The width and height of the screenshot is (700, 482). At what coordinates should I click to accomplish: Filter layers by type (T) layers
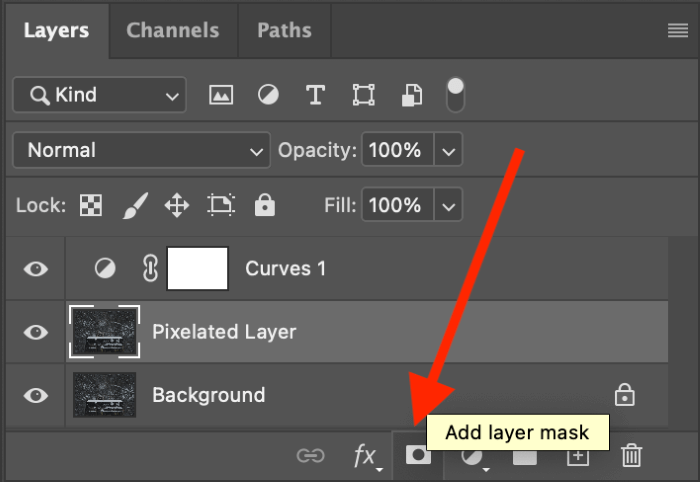point(315,95)
